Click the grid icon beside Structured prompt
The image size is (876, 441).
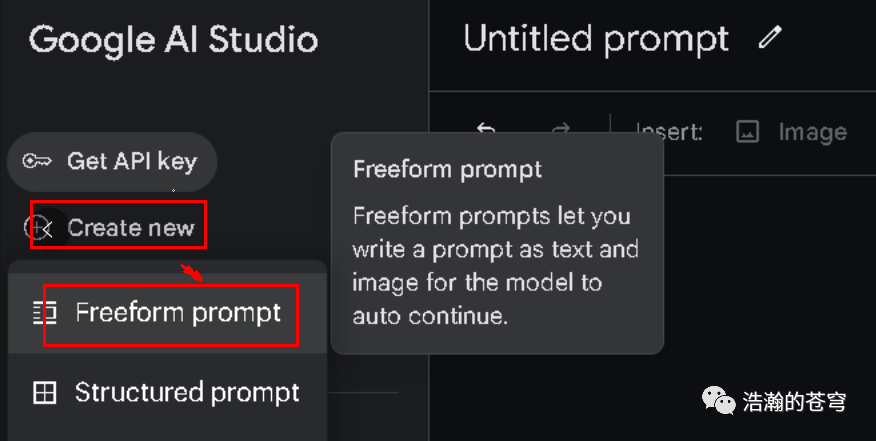click(x=45, y=392)
